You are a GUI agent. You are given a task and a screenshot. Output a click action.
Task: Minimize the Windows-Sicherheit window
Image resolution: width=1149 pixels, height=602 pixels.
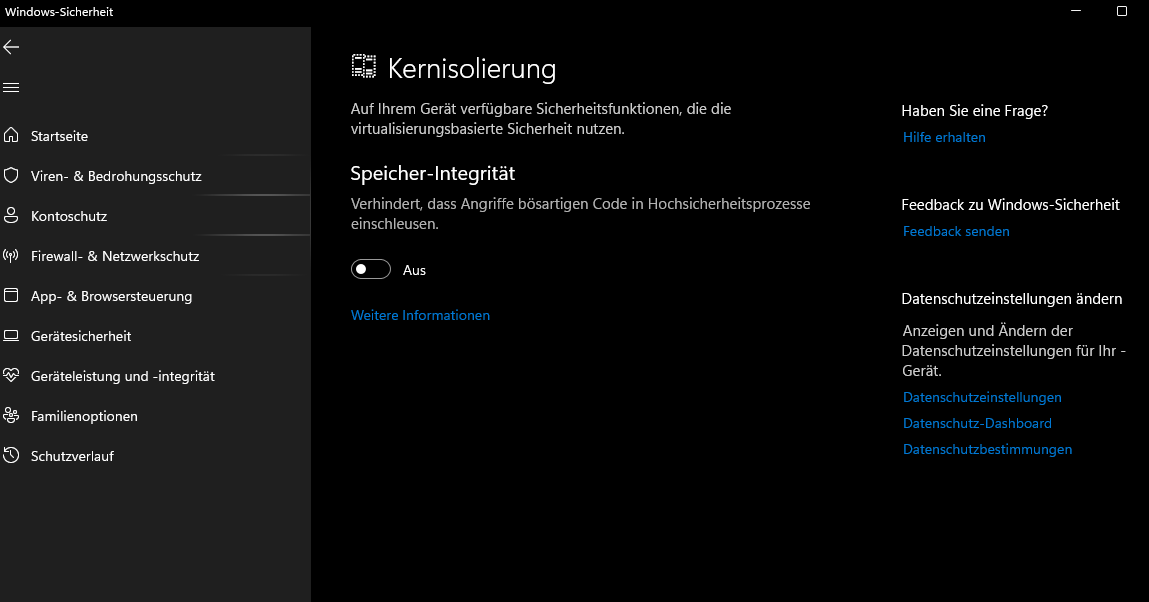click(1076, 11)
